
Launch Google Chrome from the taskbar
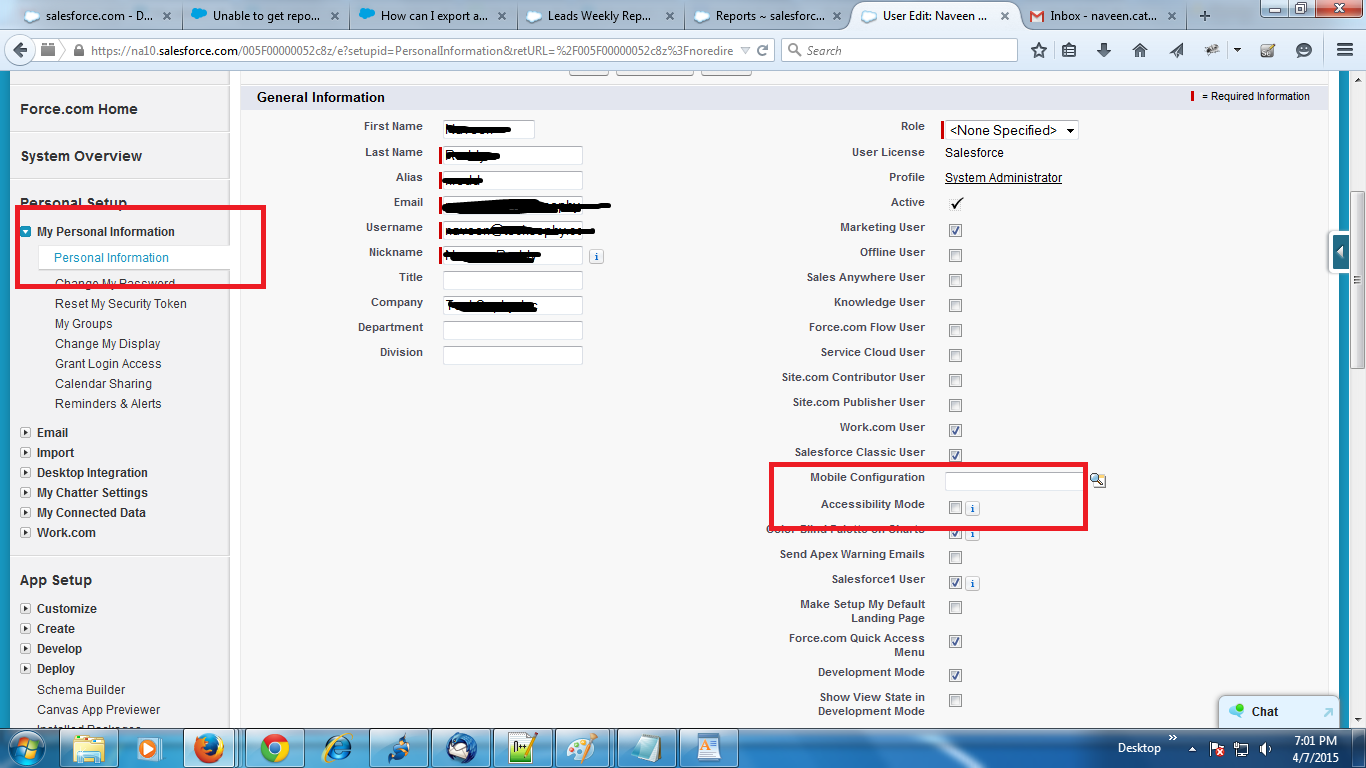tap(275, 748)
